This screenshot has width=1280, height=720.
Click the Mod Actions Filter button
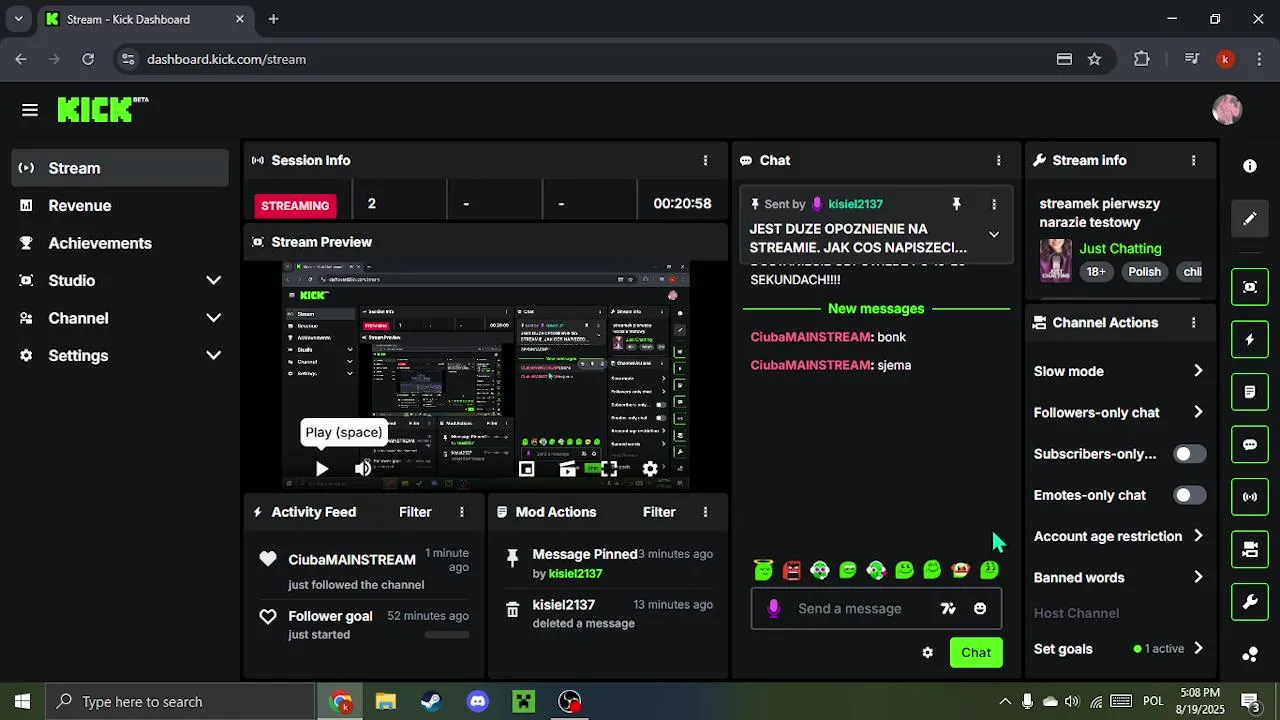(x=659, y=512)
